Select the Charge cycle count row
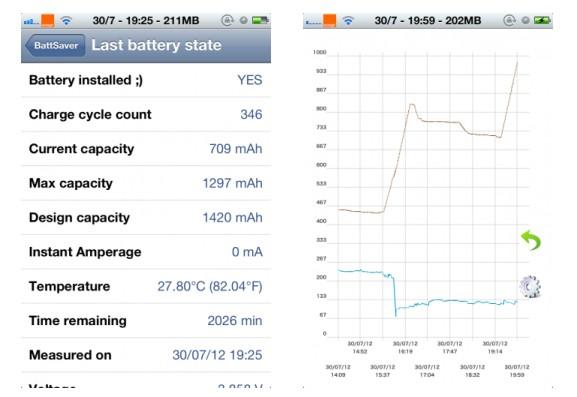Image resolution: width=577 pixels, height=397 pixels. 146,114
